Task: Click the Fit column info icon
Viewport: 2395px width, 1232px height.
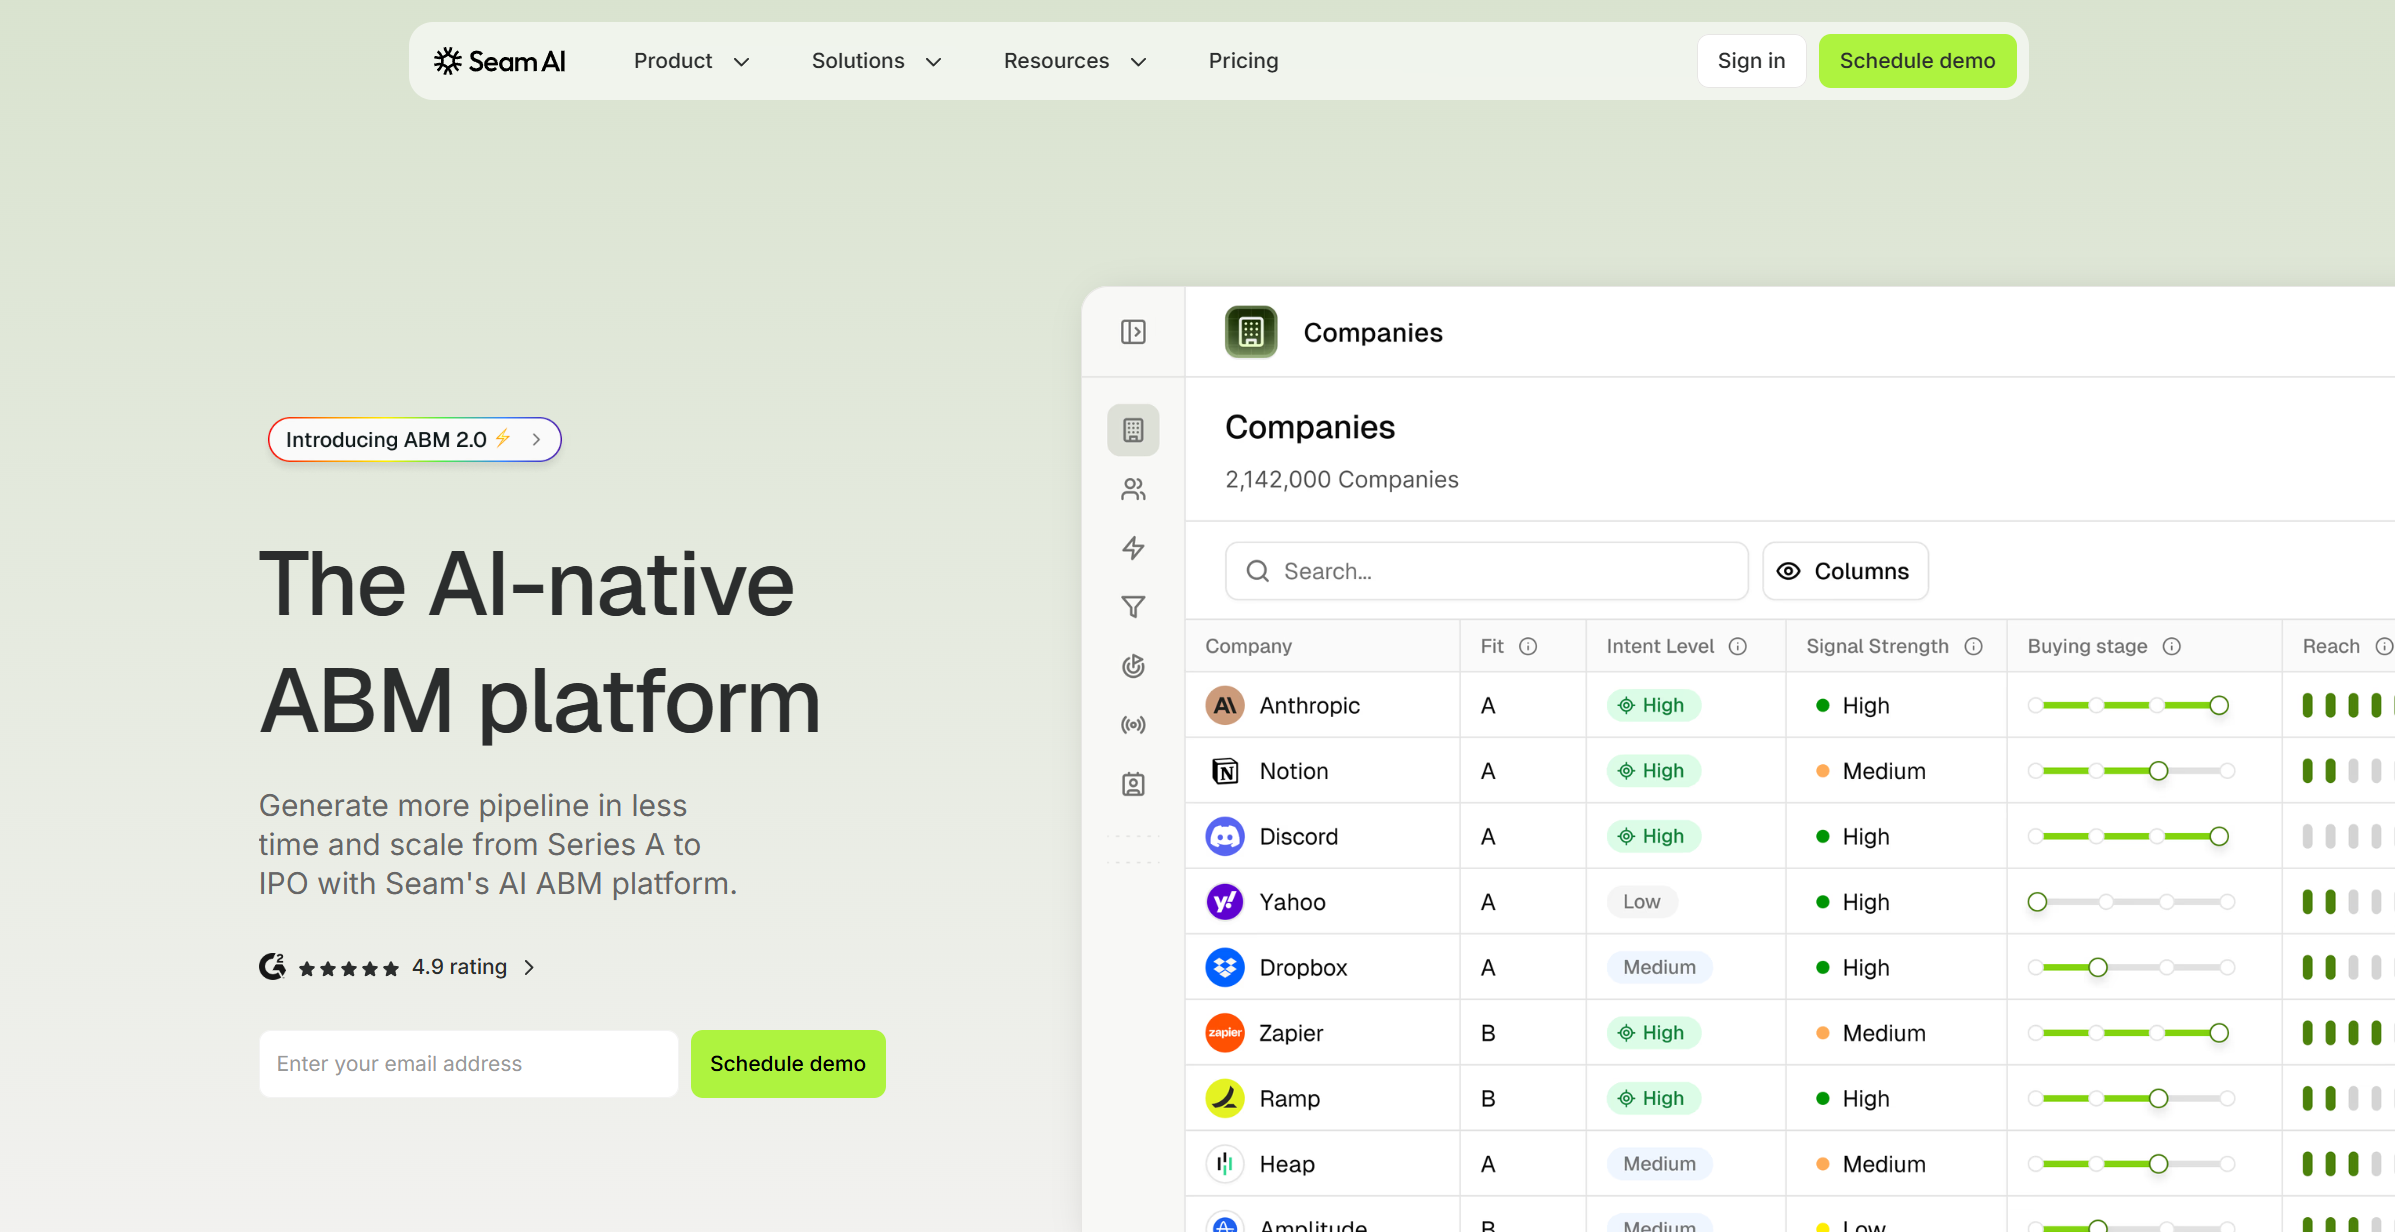Action: pyautogui.click(x=1528, y=646)
